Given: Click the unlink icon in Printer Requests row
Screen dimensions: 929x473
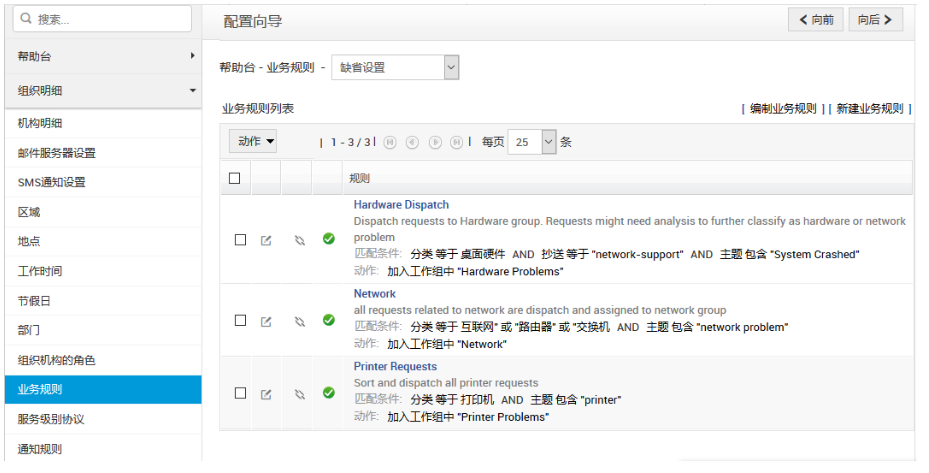Looking at the screenshot, I should [x=300, y=394].
